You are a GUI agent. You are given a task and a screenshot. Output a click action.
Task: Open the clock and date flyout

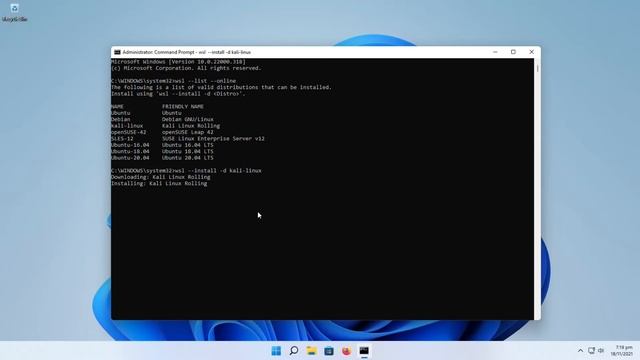pyautogui.click(x=622, y=351)
